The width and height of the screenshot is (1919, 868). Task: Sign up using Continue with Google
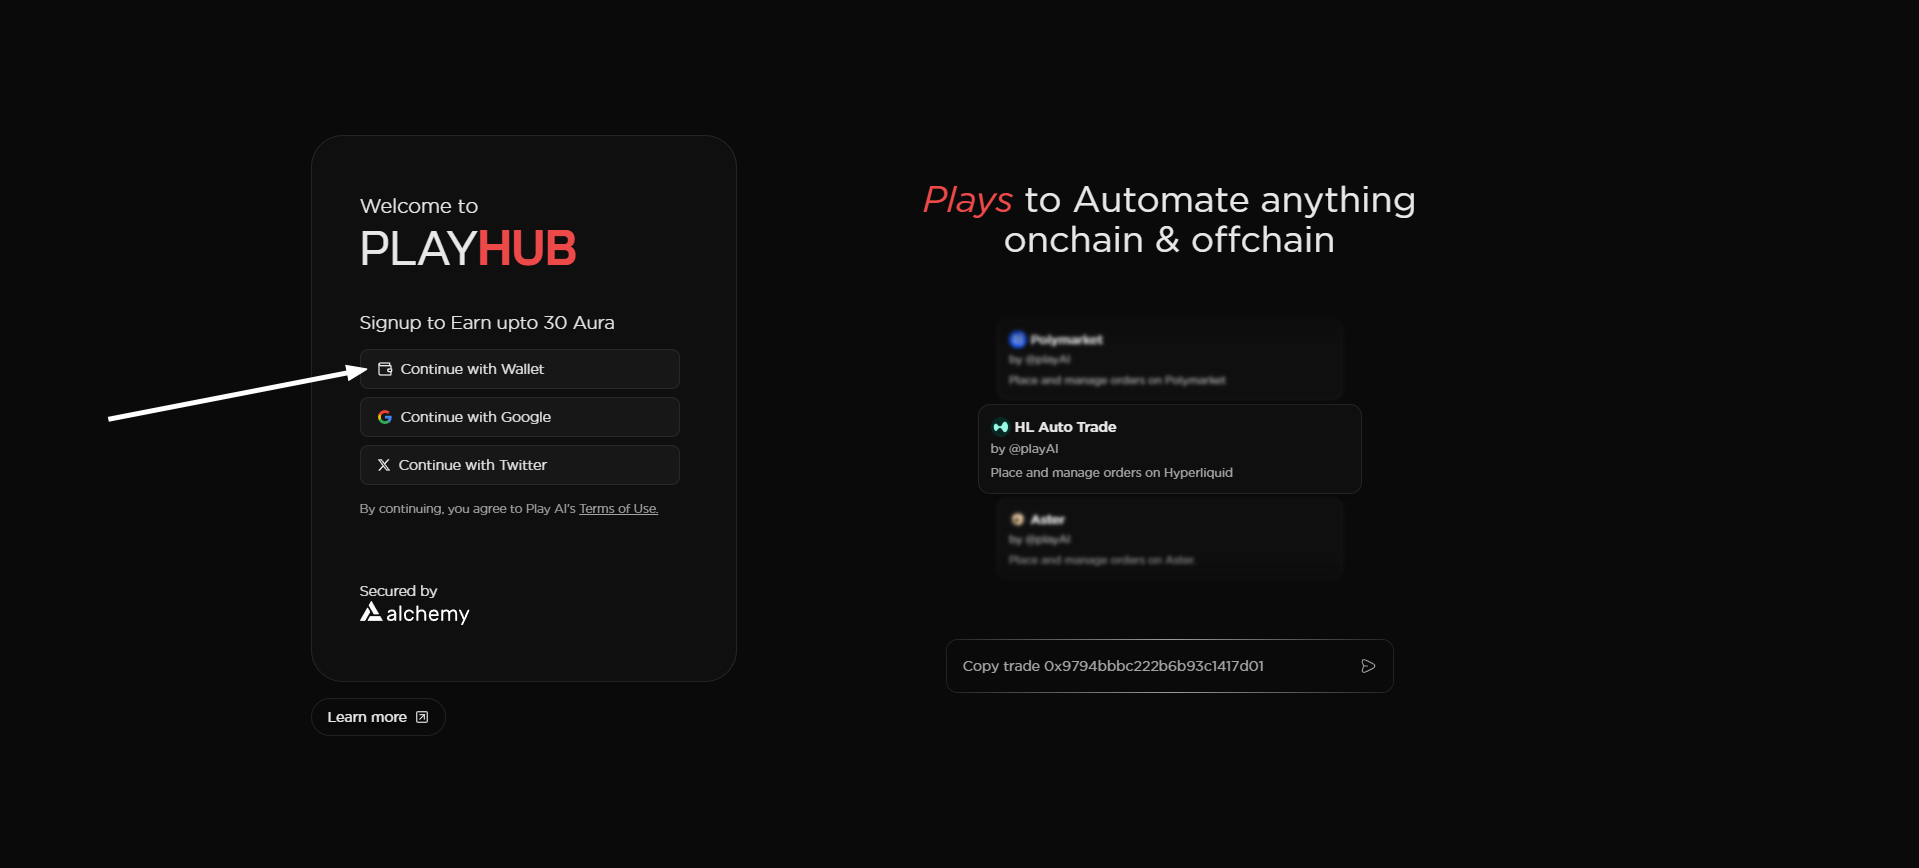click(x=519, y=417)
